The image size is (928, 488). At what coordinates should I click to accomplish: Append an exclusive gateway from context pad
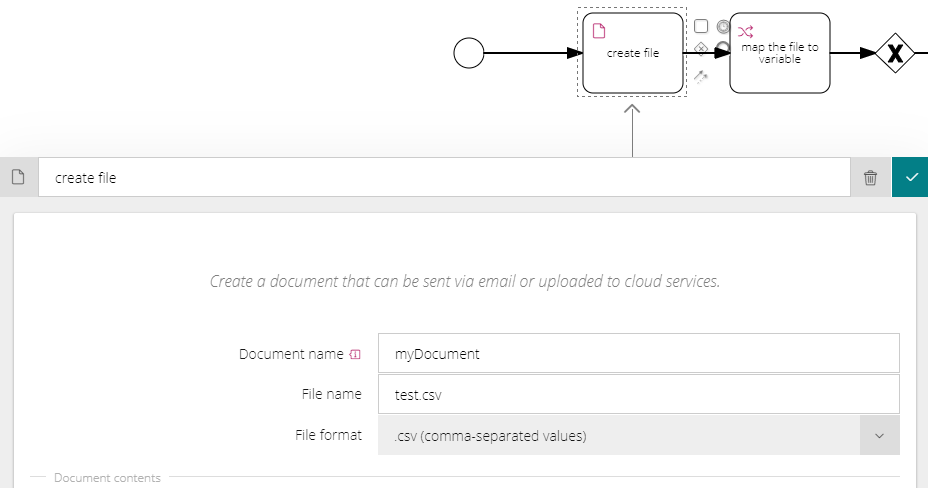[x=701, y=49]
